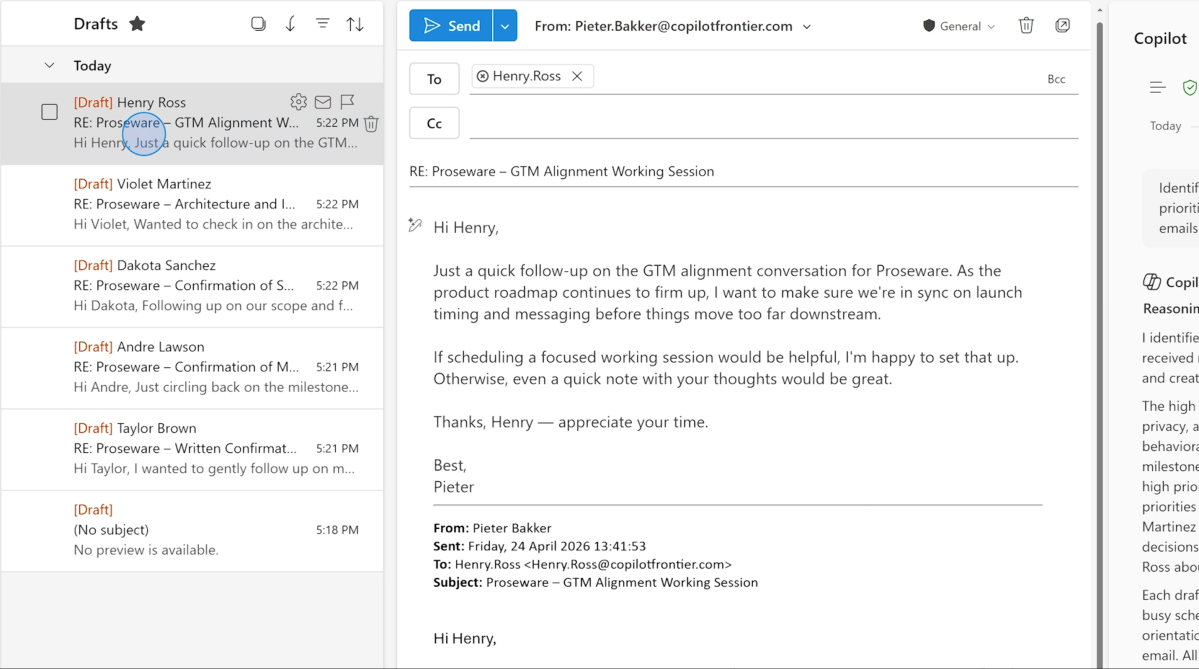Open the Send options dropdown arrow
This screenshot has width=1199, height=669.
tap(505, 24)
